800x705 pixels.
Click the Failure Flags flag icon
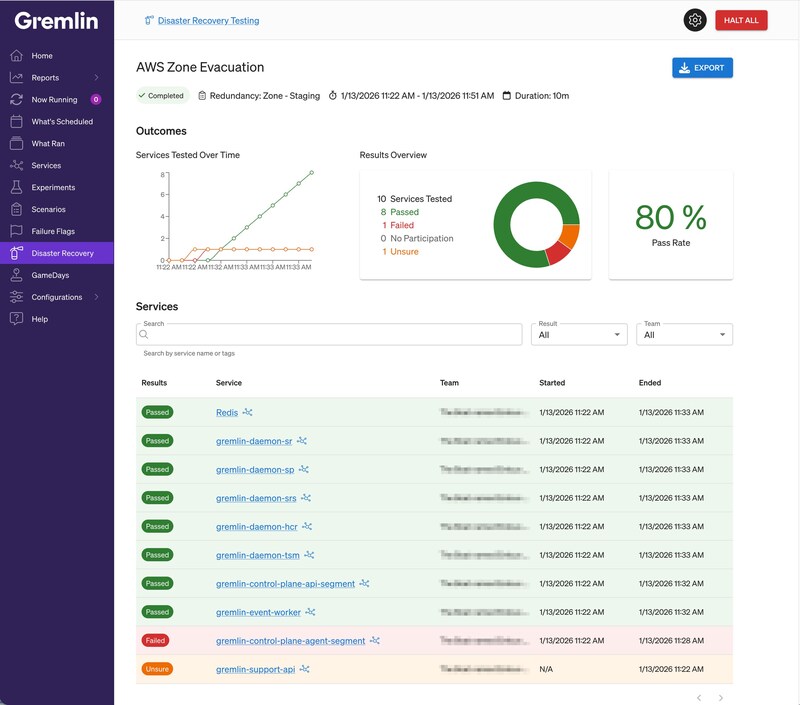click(x=16, y=232)
